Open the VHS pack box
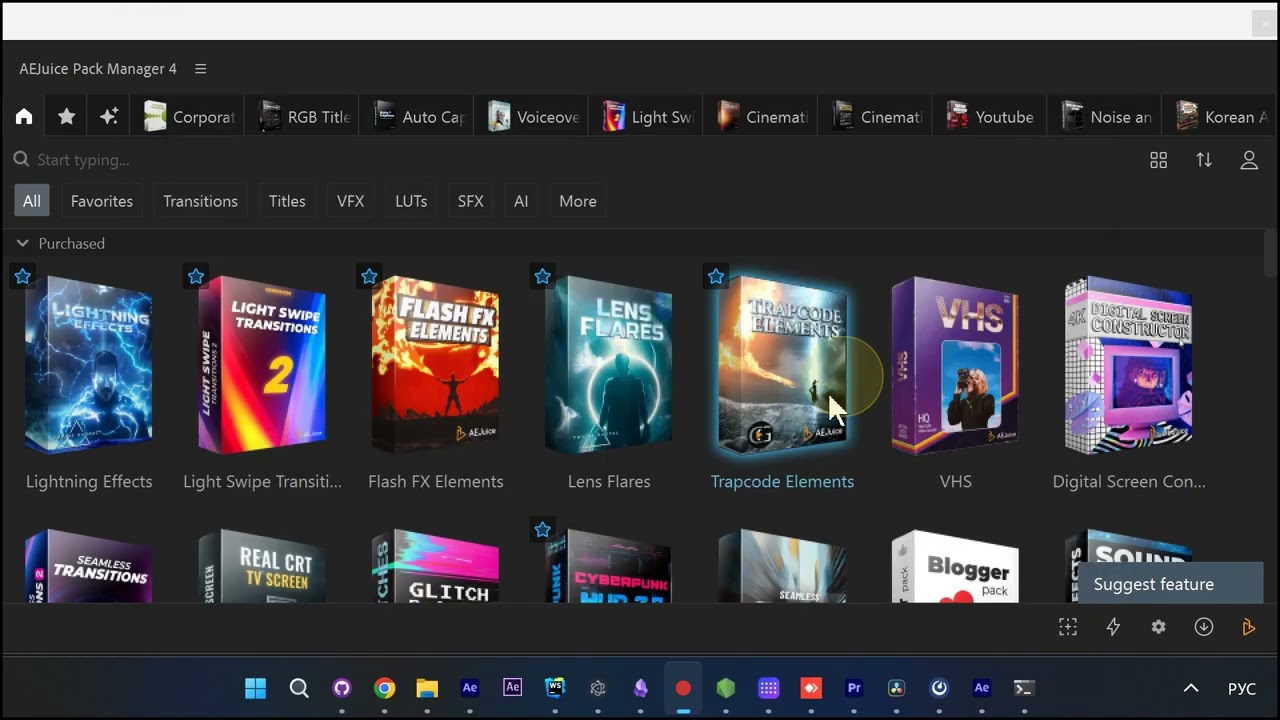 click(955, 365)
